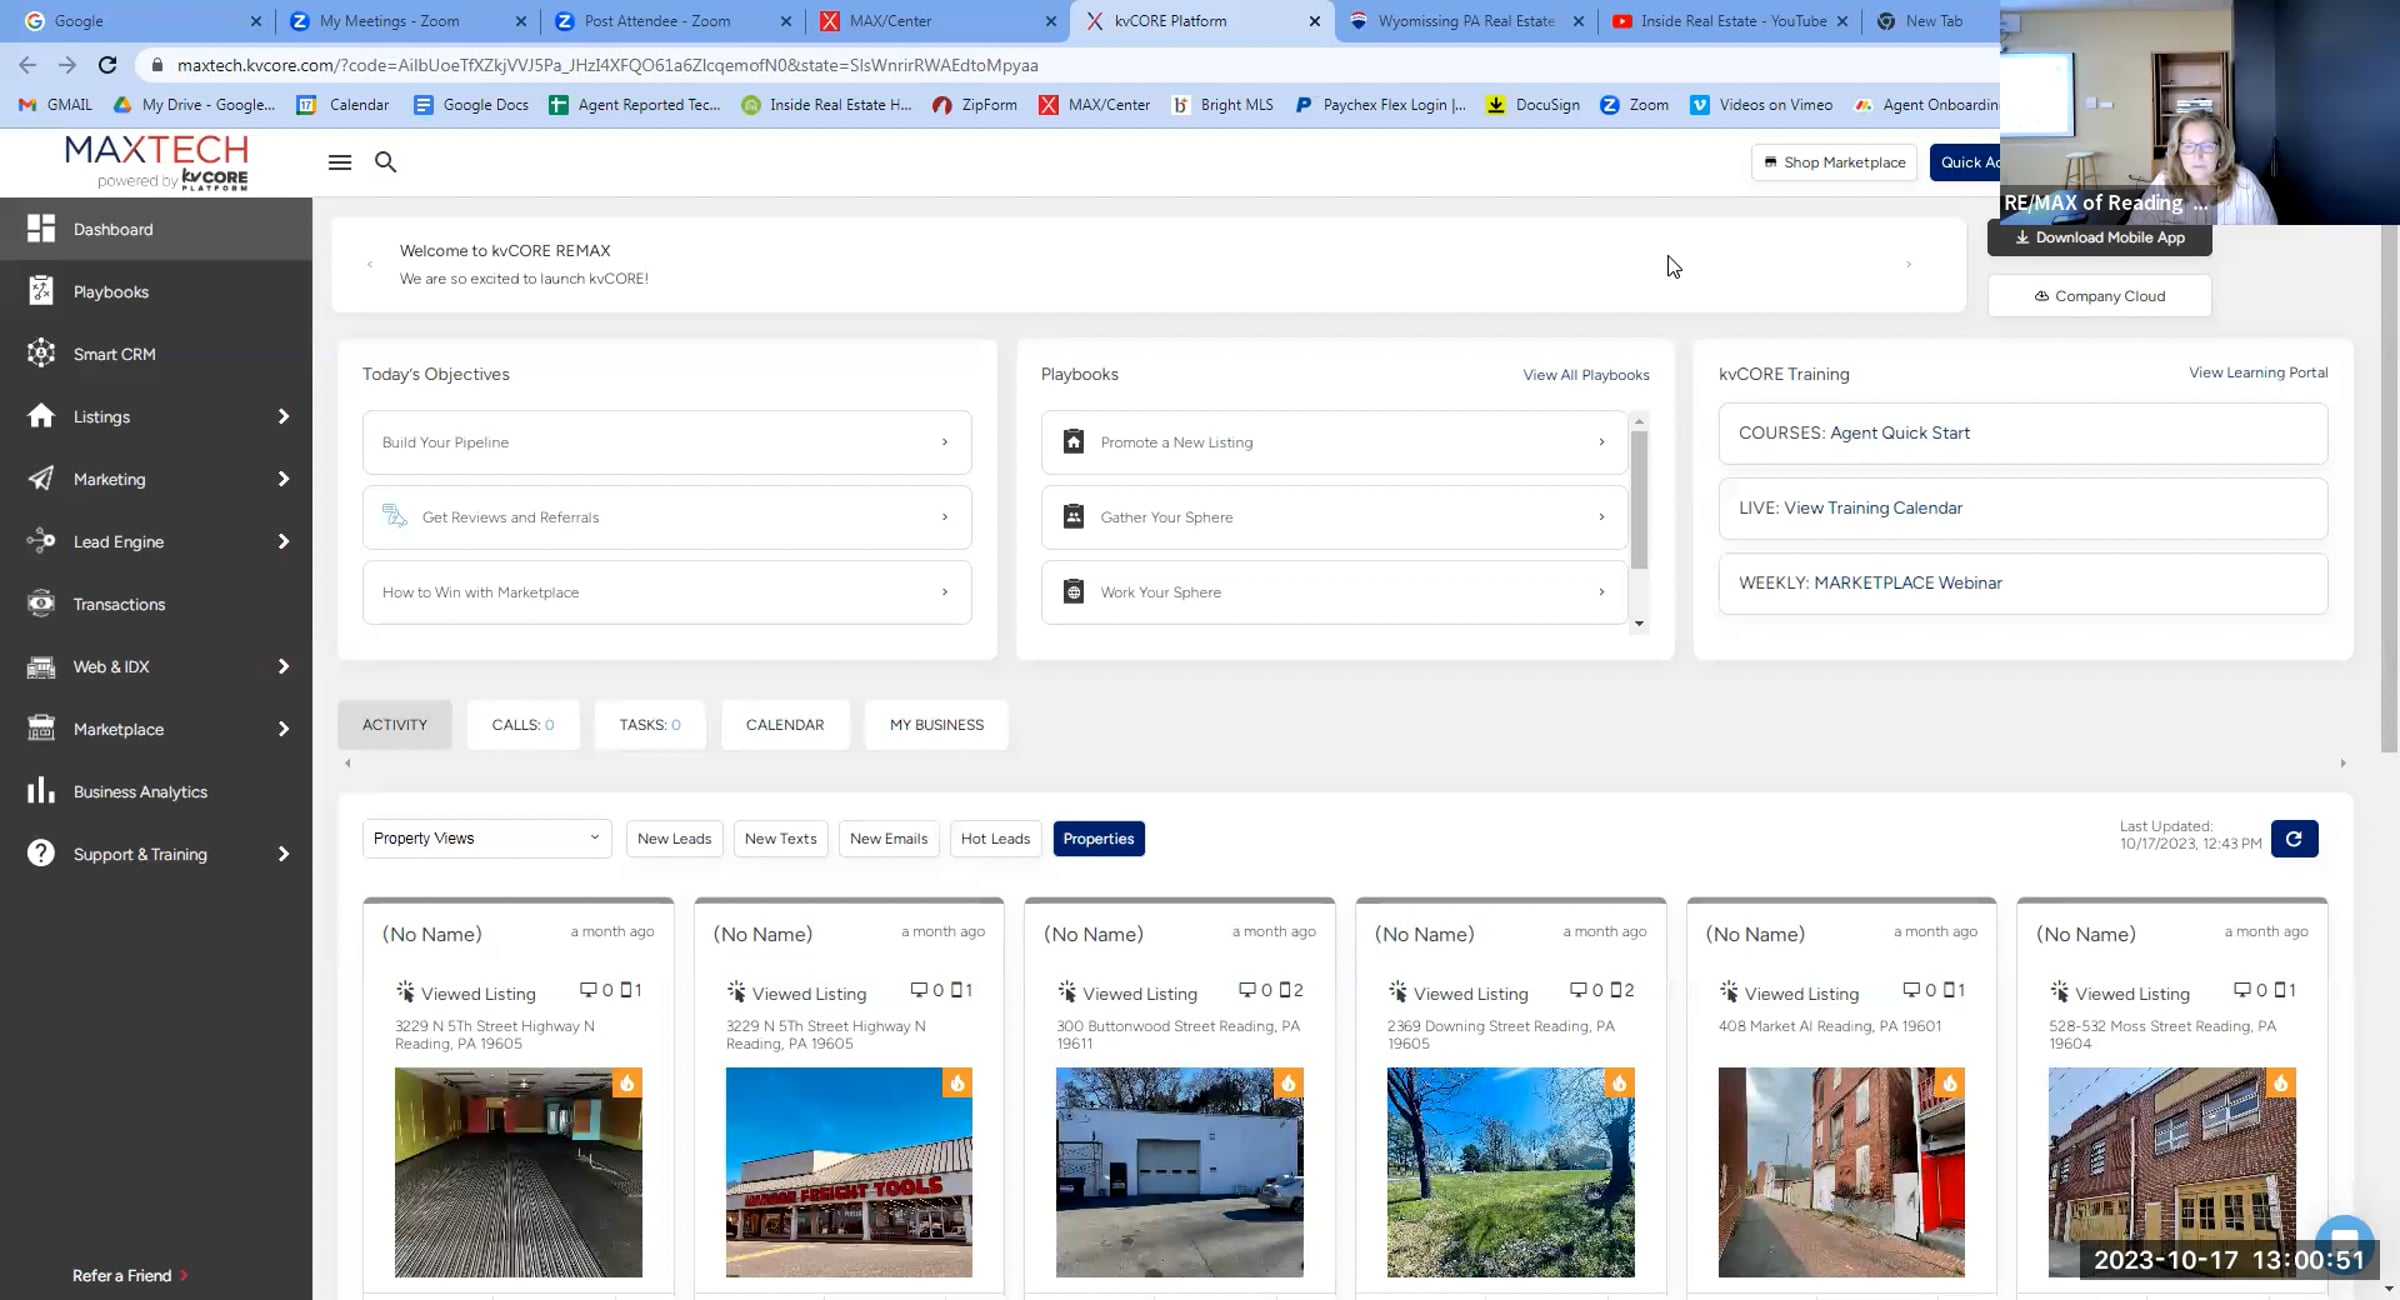2400x1300 pixels.
Task: Toggle the Properties filter button
Action: (x=1098, y=838)
